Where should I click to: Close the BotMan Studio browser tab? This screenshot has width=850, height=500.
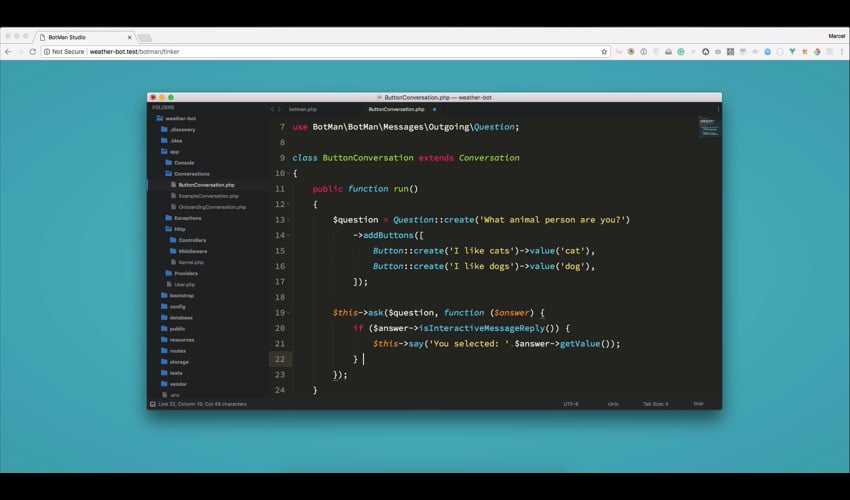point(130,37)
